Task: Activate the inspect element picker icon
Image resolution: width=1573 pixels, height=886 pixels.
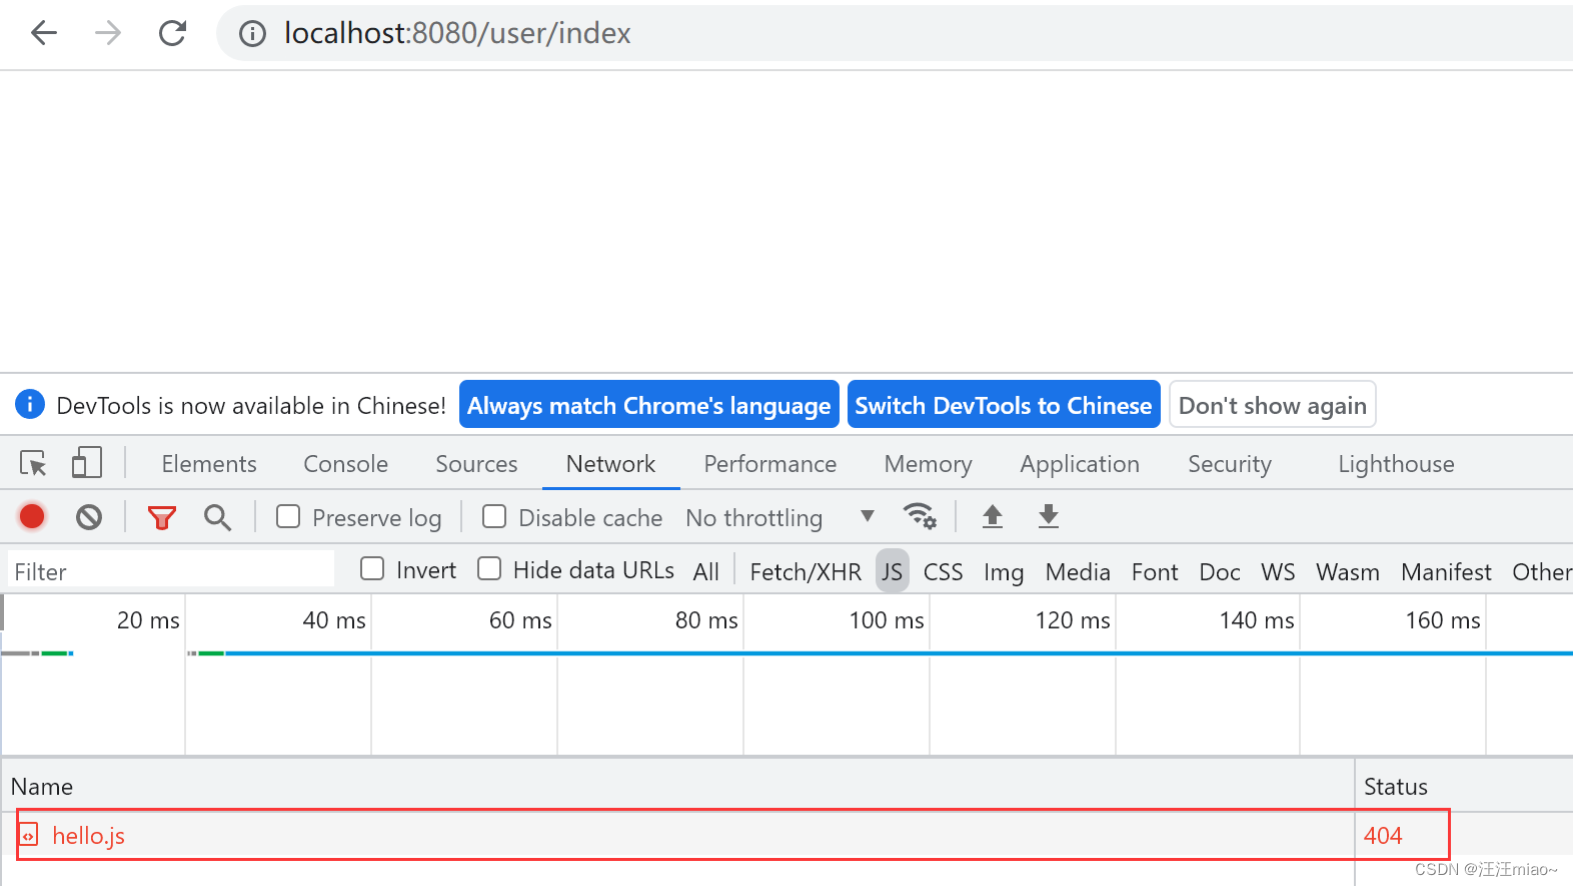Action: click(33, 463)
